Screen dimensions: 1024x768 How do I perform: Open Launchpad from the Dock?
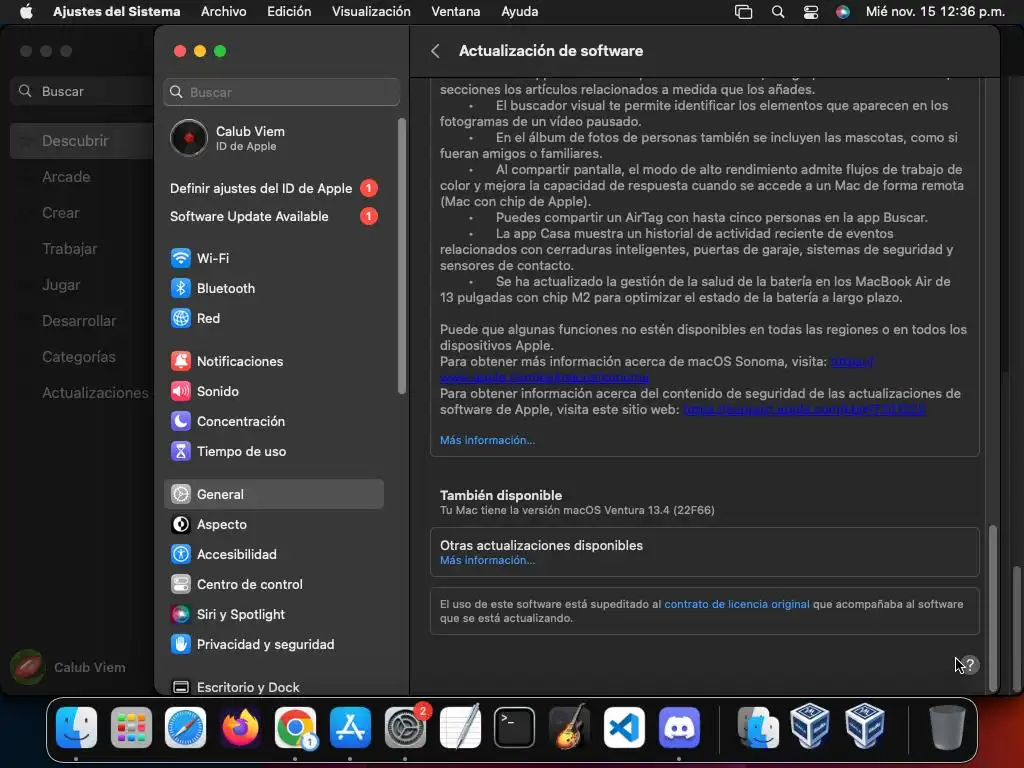pos(131,727)
